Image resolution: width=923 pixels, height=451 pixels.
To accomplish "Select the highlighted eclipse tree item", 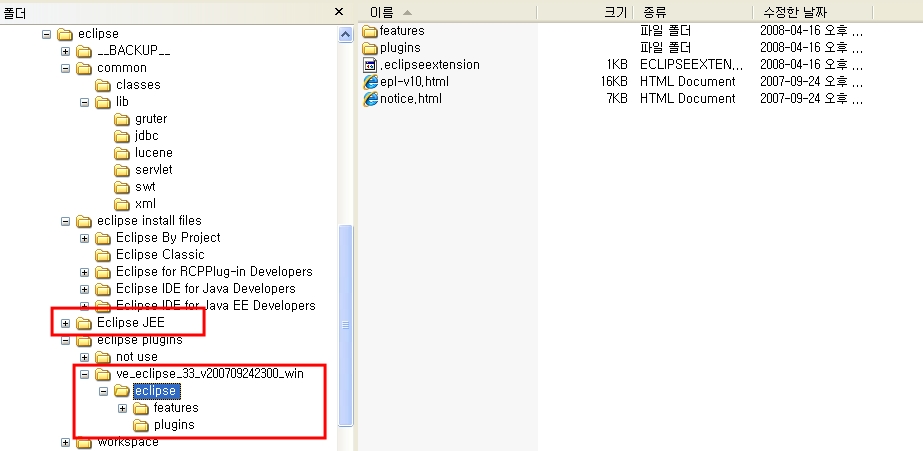I will click(x=157, y=391).
